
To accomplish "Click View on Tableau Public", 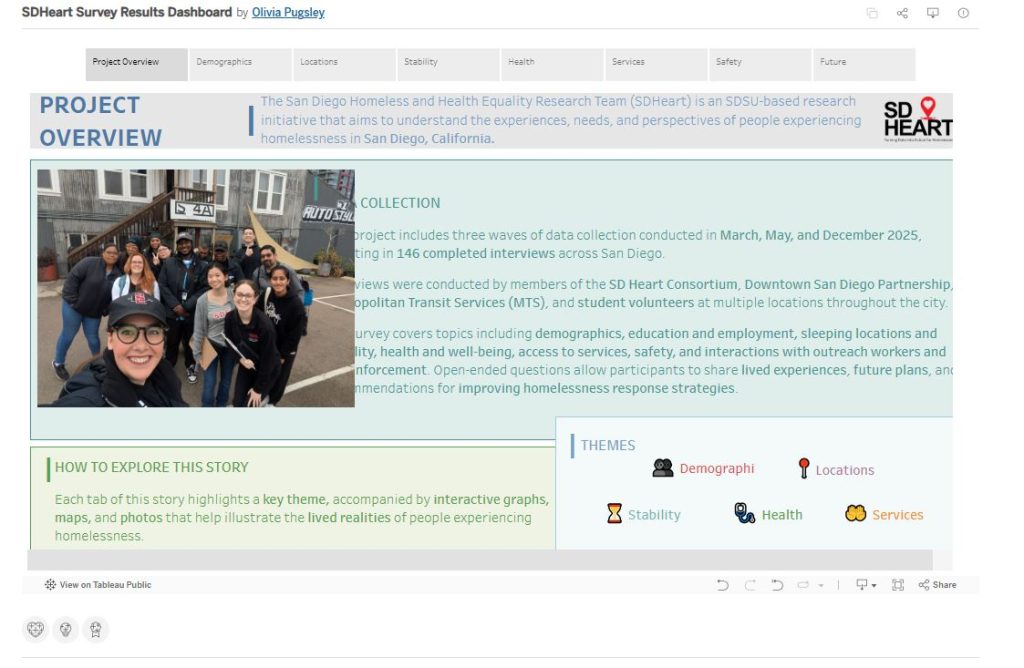I will pyautogui.click(x=98, y=585).
